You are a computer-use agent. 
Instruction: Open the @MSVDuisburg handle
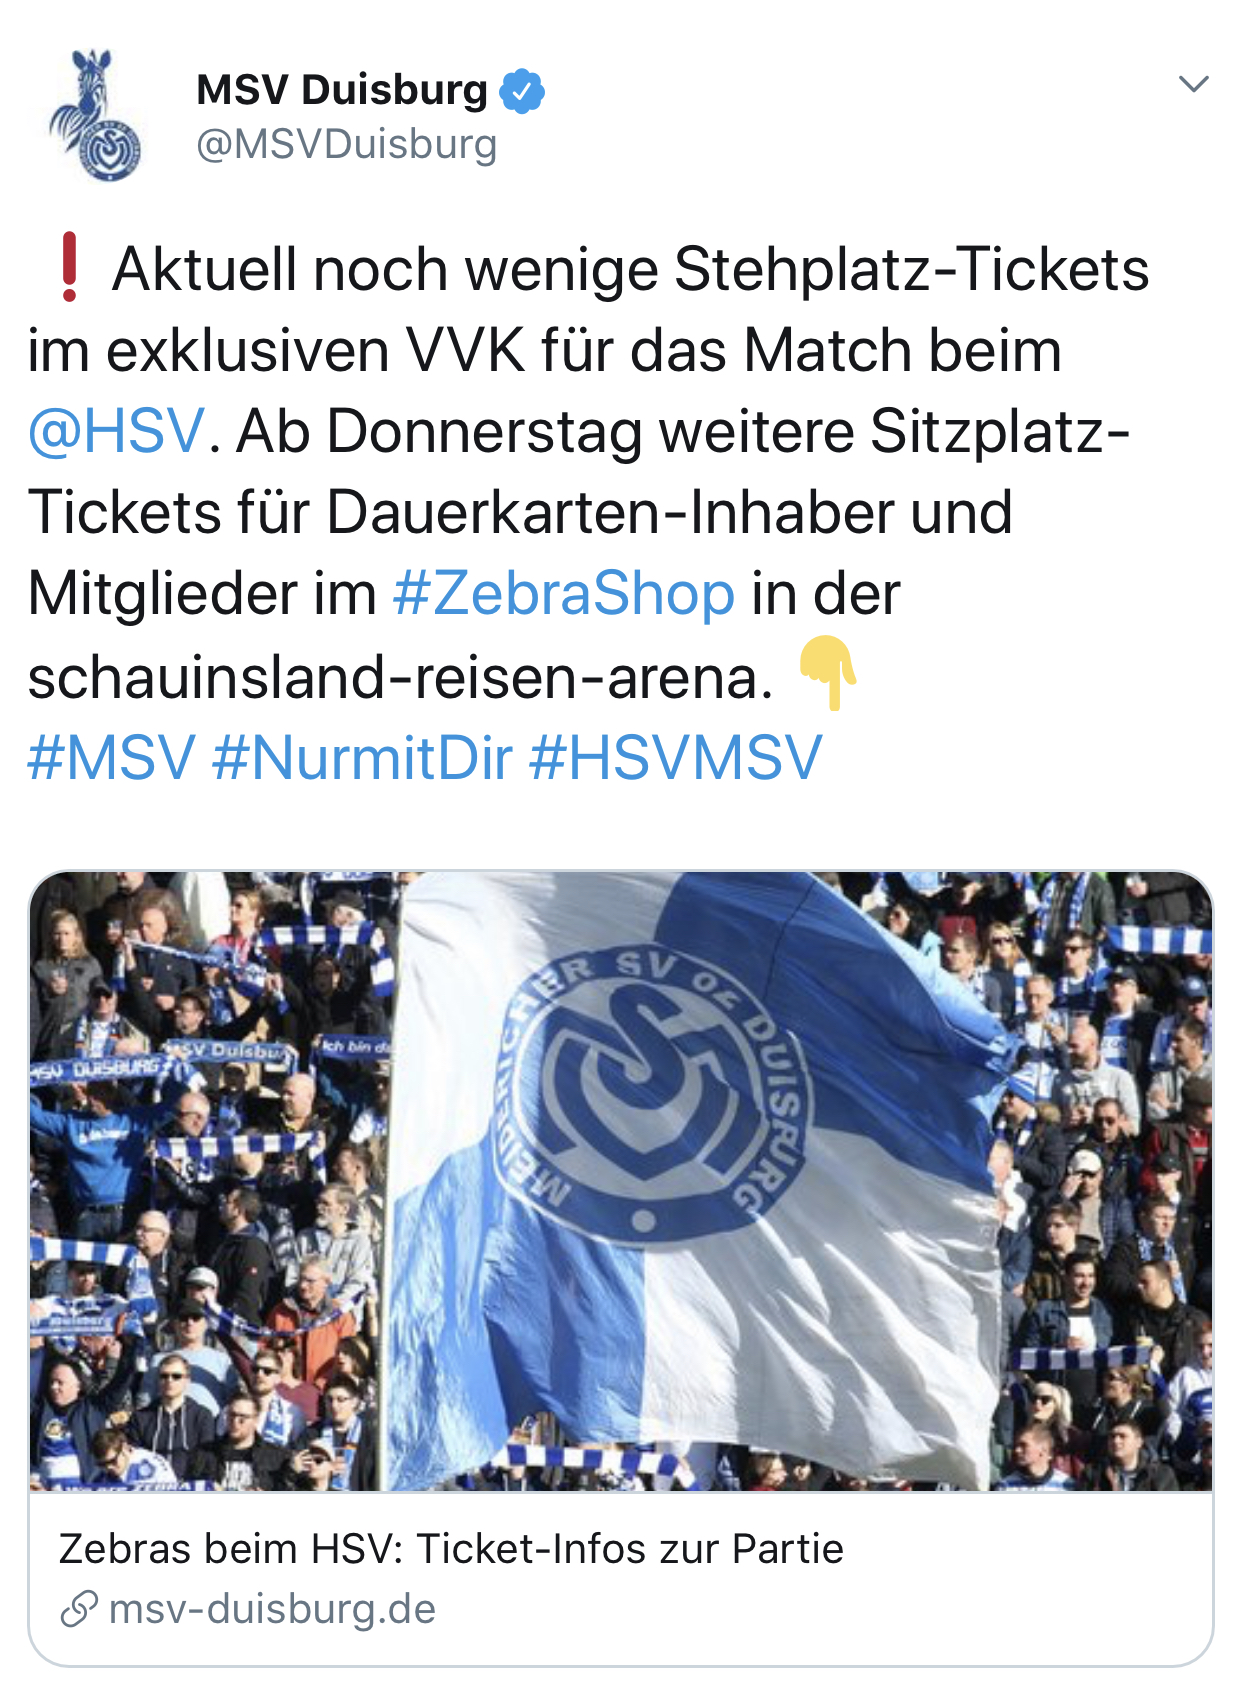pos(346,144)
